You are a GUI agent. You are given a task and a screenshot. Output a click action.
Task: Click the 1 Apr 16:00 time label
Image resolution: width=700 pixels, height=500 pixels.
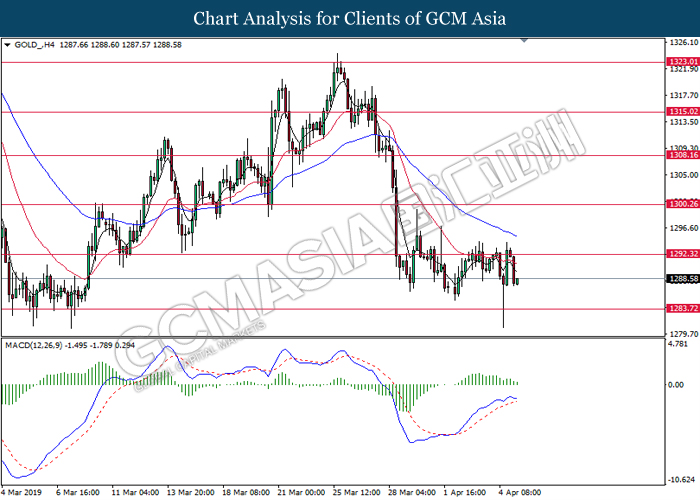(x=465, y=492)
